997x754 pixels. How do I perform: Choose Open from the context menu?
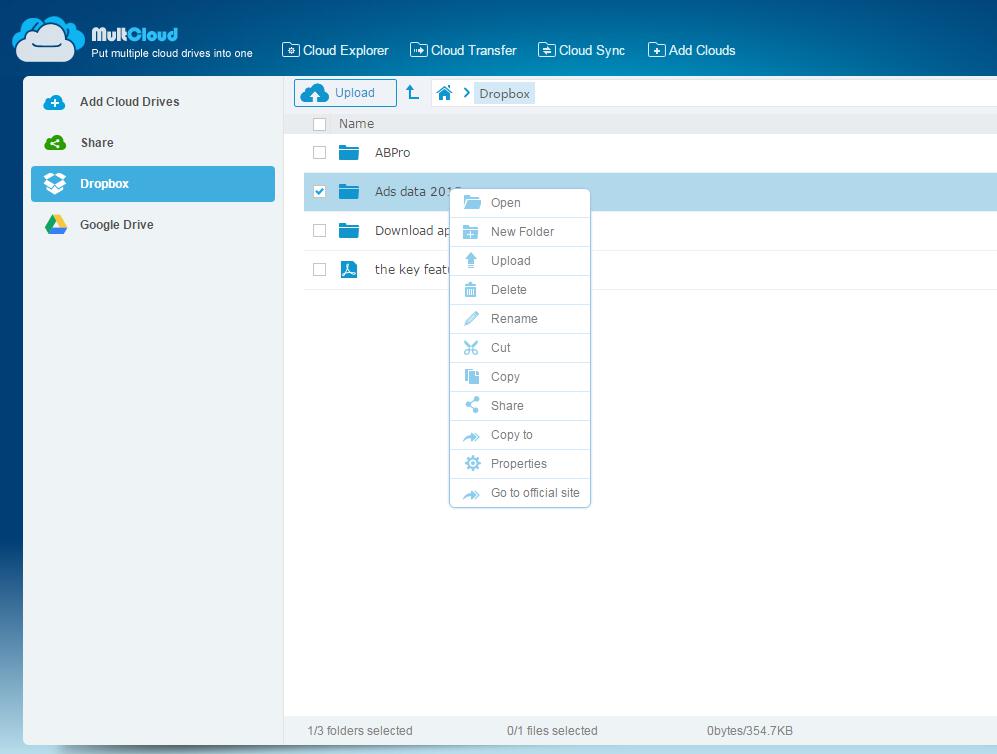520,203
